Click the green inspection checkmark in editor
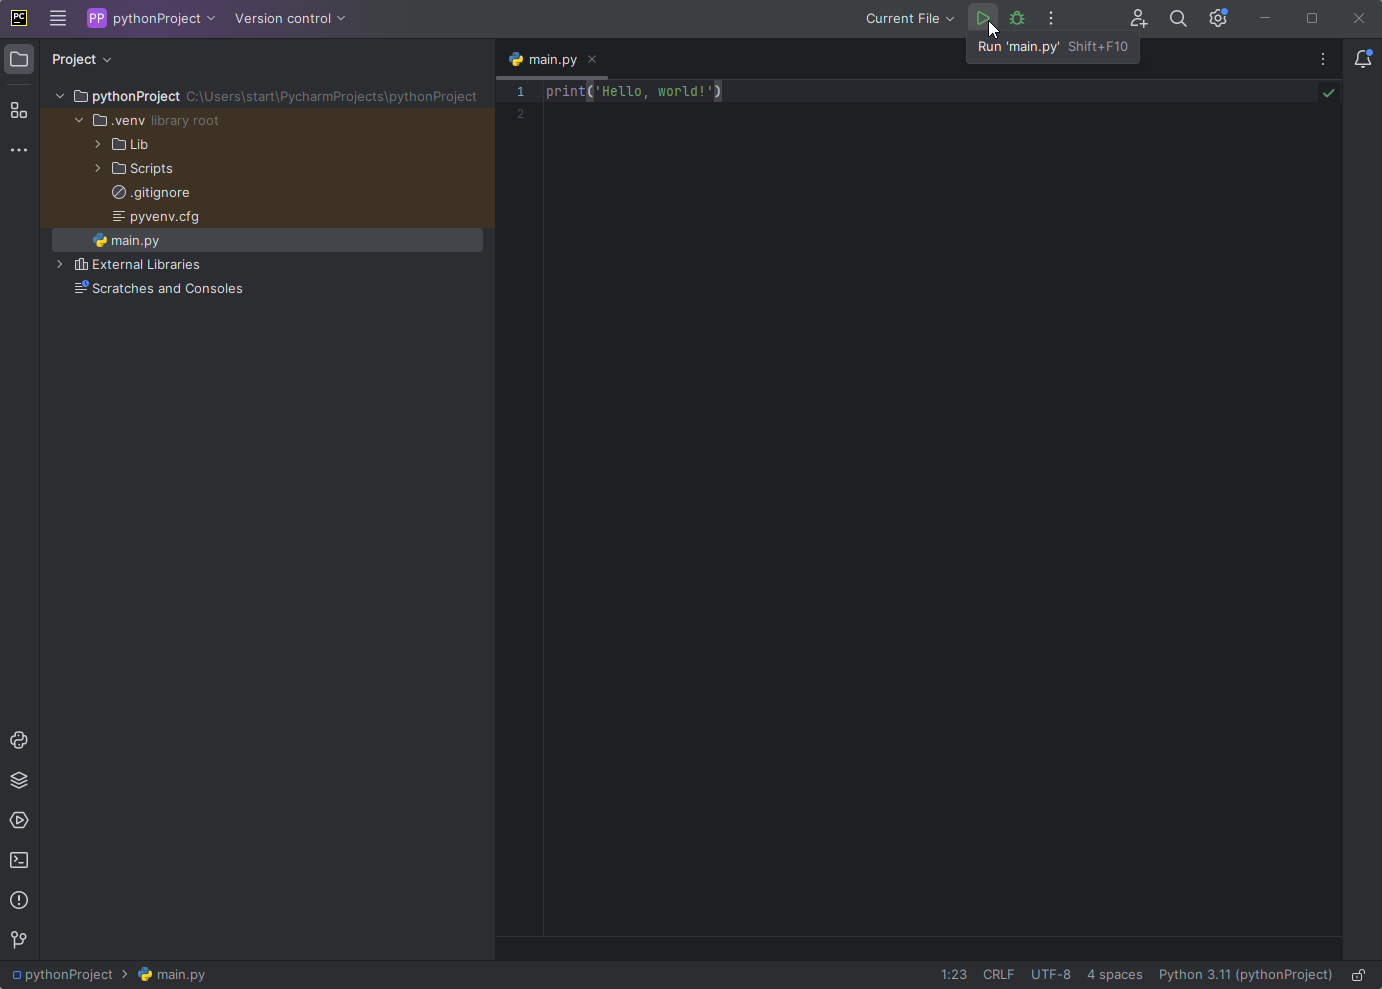This screenshot has width=1382, height=989. (1329, 93)
